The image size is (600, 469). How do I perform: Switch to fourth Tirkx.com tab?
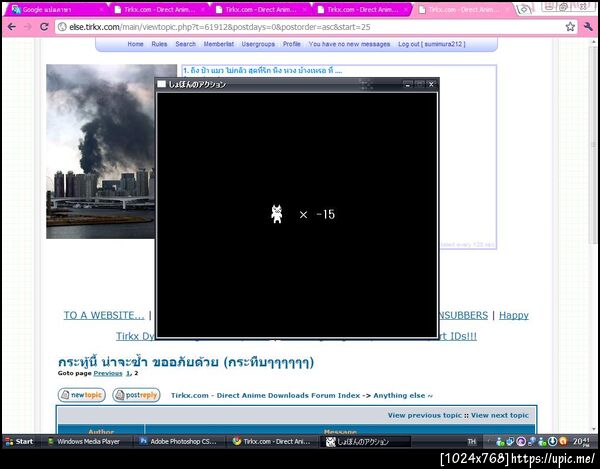pyautogui.click(x=364, y=10)
